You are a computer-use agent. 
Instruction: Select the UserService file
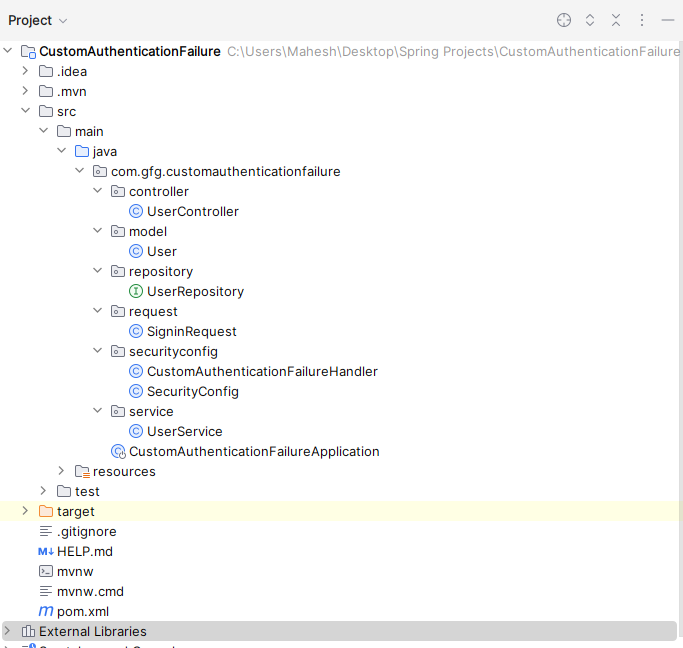[x=185, y=431]
